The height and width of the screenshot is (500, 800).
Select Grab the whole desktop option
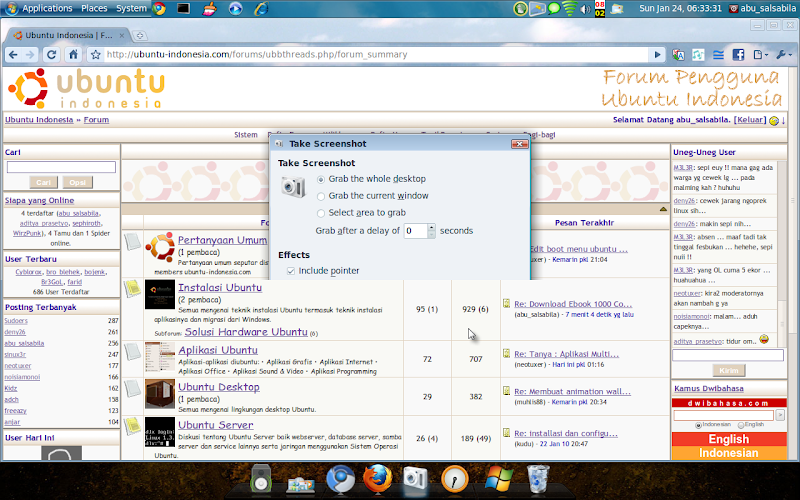[371, 179]
